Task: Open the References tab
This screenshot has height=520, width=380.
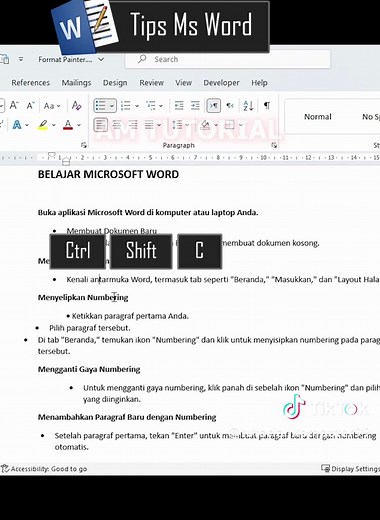Action: (31, 83)
